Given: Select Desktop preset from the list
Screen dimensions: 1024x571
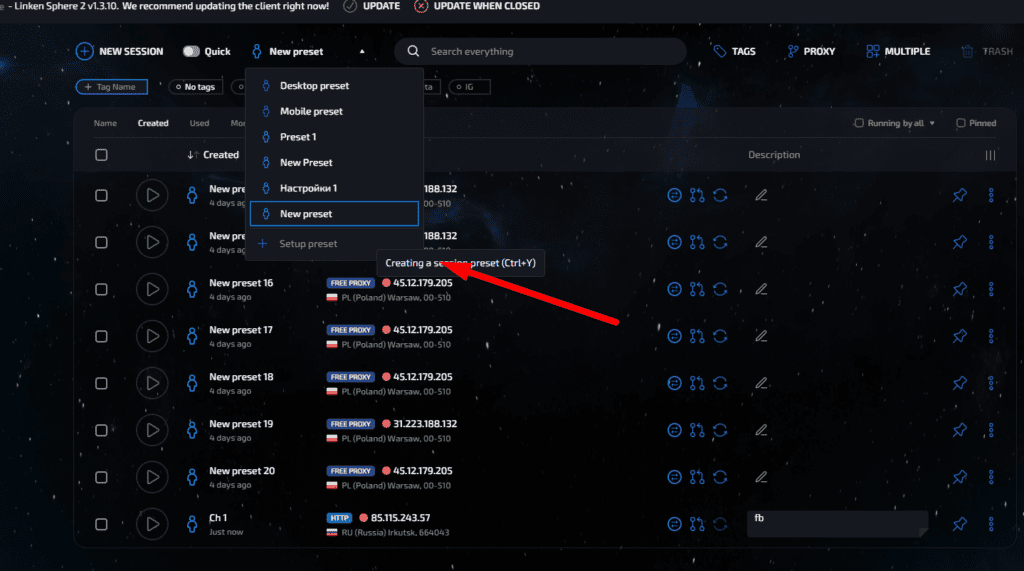Looking at the screenshot, I should pos(314,86).
